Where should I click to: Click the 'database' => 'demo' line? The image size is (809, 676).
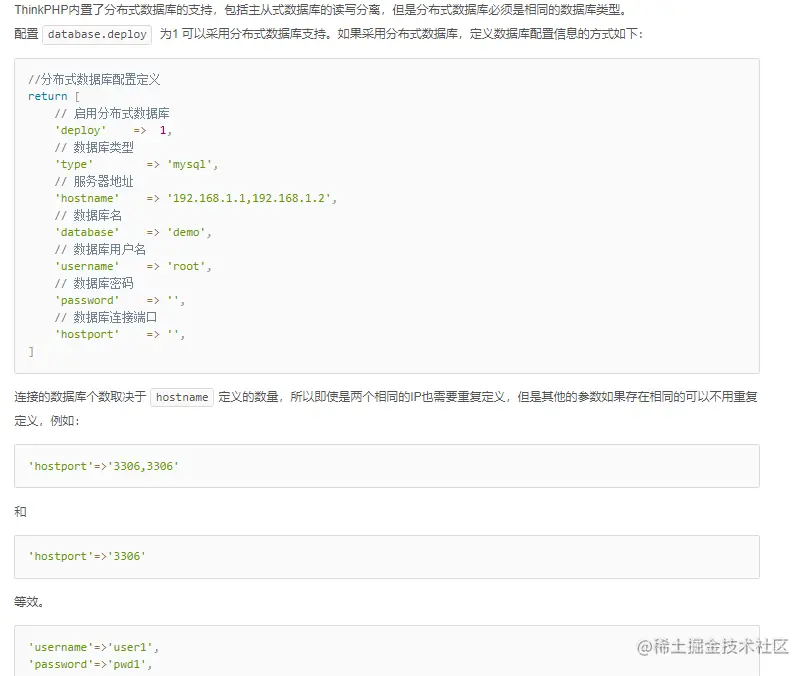(x=133, y=233)
